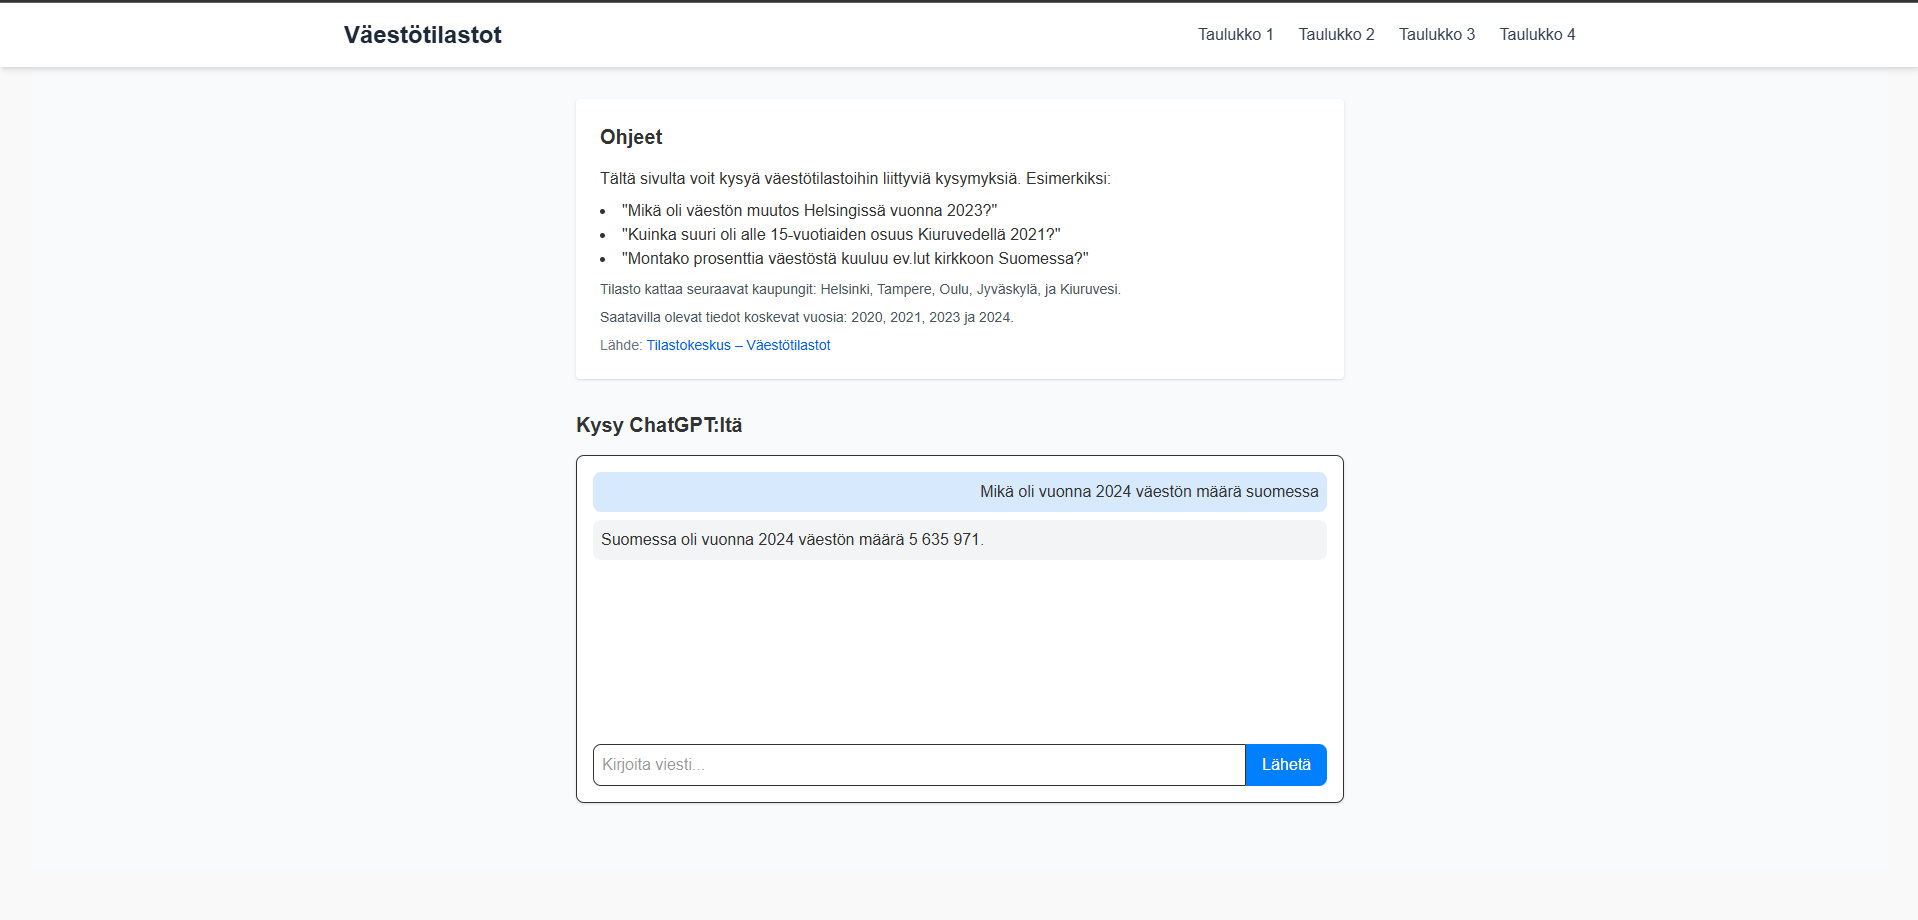
Task: Click the Ohjeet heading
Action: click(631, 137)
